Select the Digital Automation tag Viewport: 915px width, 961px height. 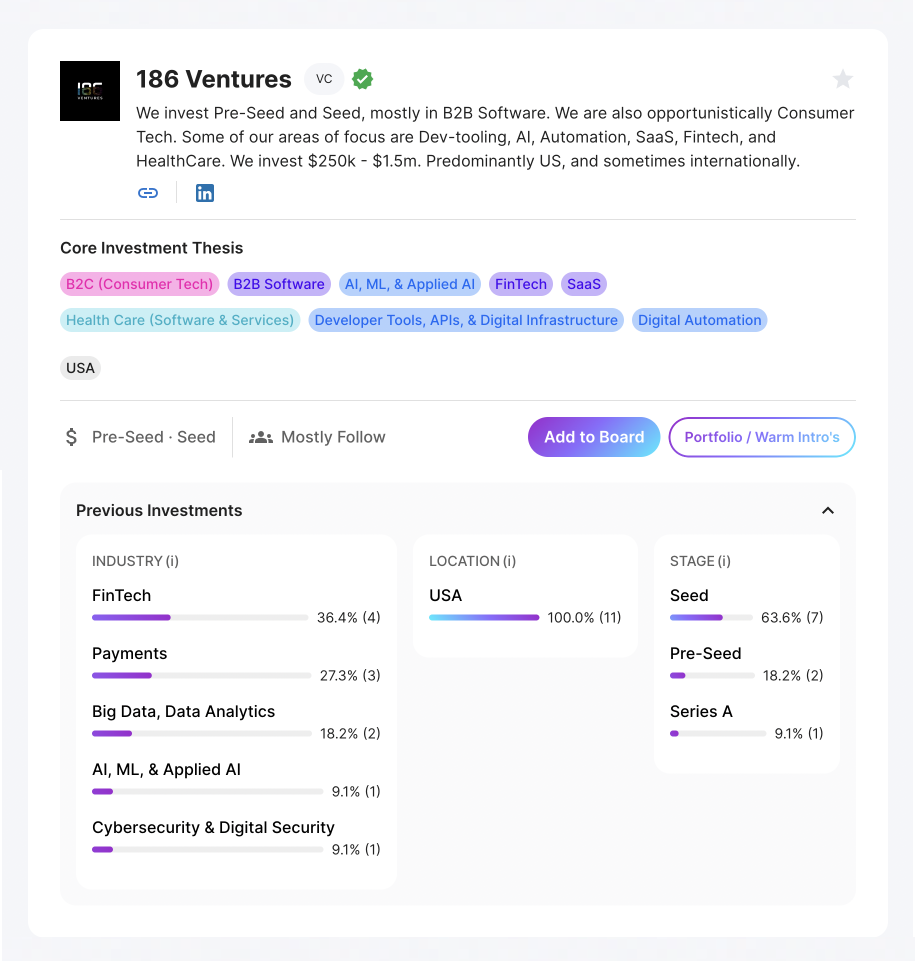(699, 321)
